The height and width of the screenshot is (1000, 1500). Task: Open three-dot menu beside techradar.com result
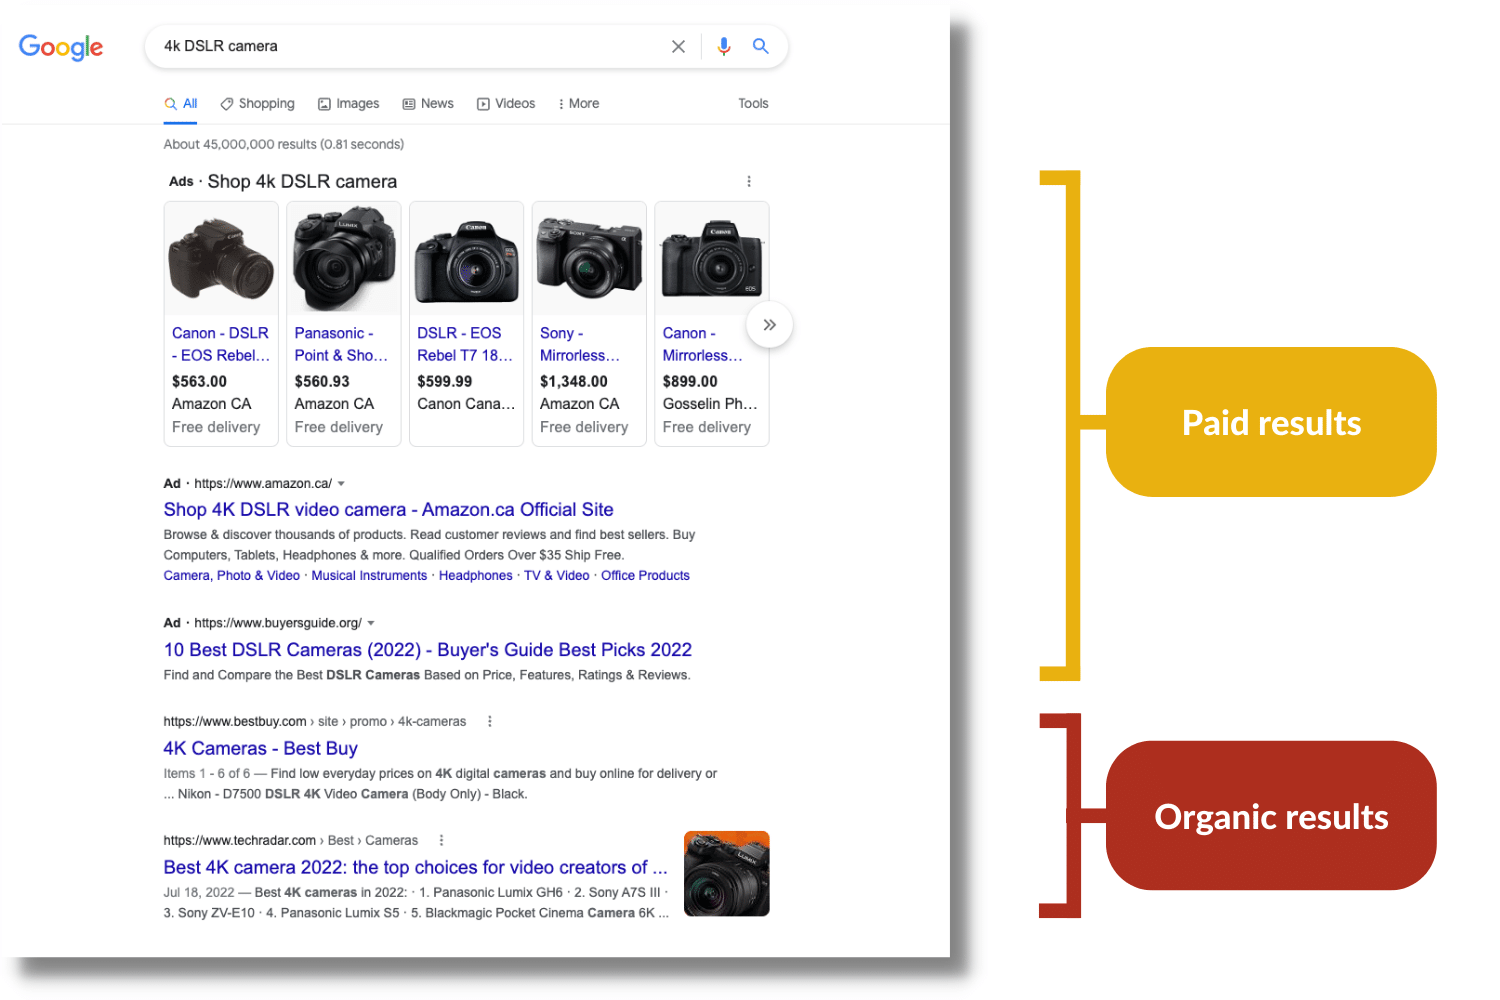coord(441,840)
